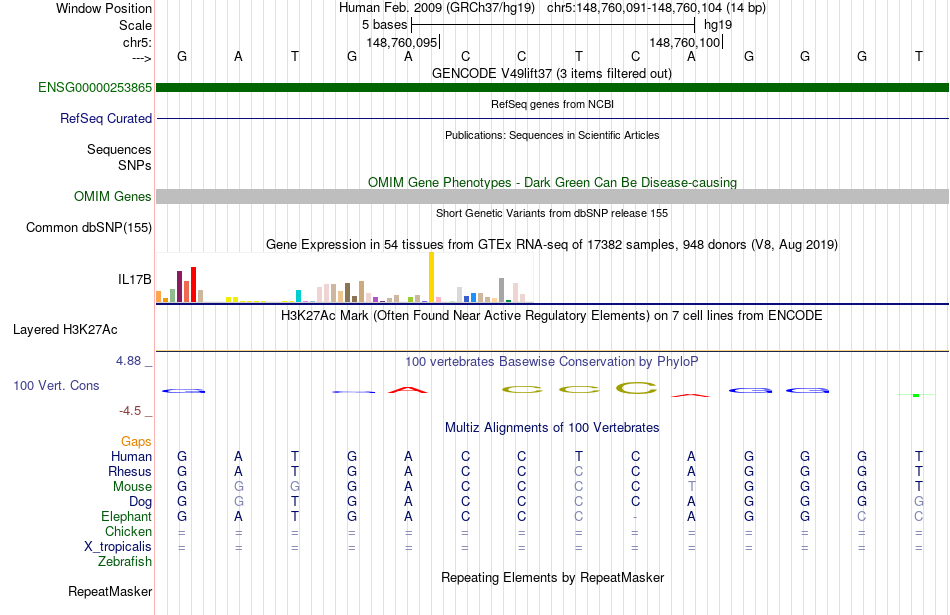Click the Layered H3K27Ac track label
The height and width of the screenshot is (615, 950).
click(65, 330)
